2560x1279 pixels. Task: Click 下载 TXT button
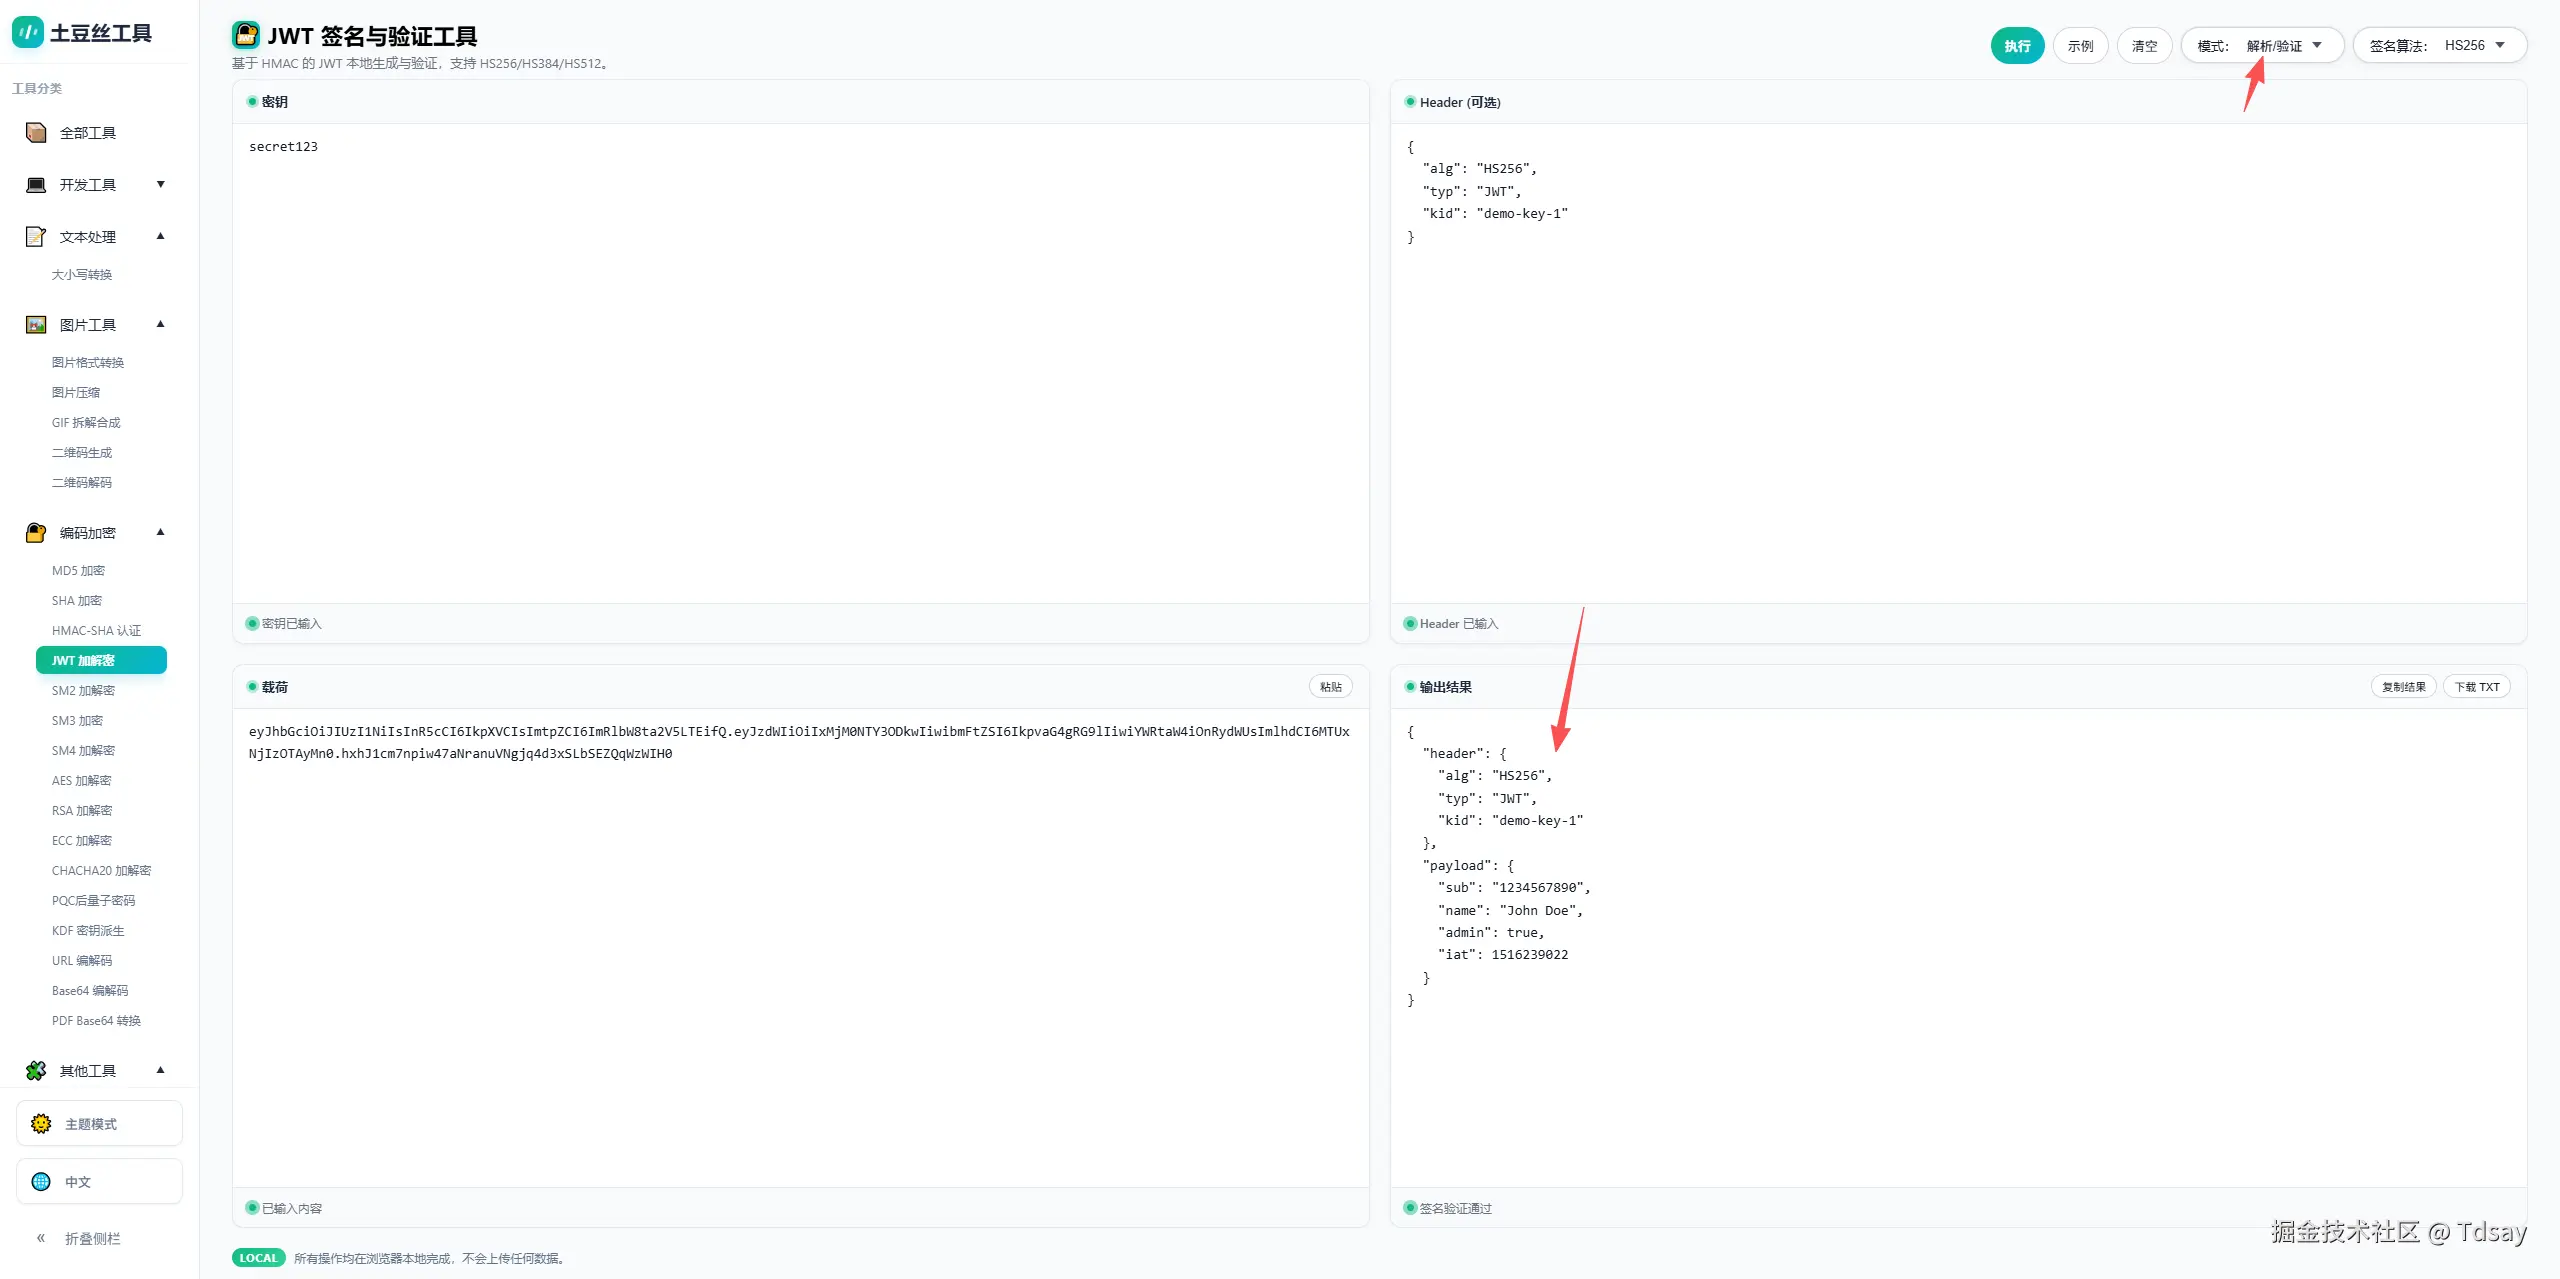[2476, 687]
